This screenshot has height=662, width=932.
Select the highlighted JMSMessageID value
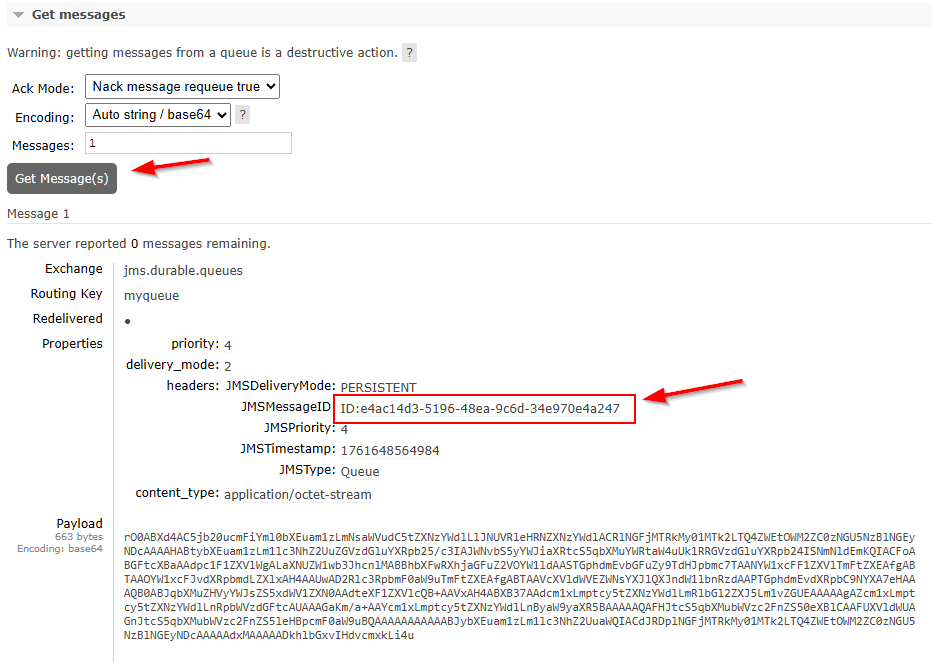click(x=484, y=408)
